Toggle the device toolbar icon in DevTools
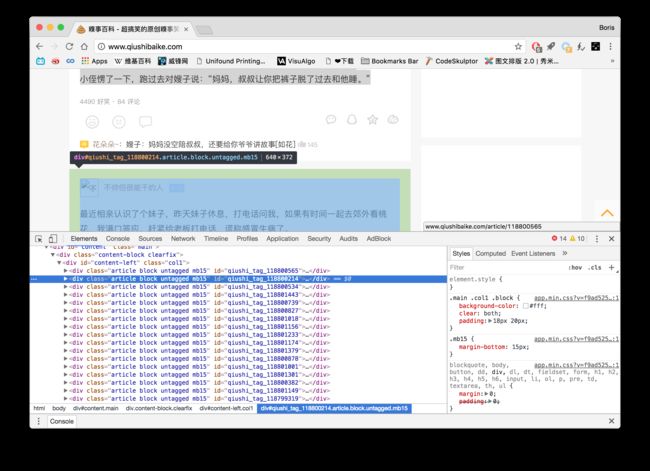Image resolution: width=650 pixels, height=471 pixels. tap(53, 239)
